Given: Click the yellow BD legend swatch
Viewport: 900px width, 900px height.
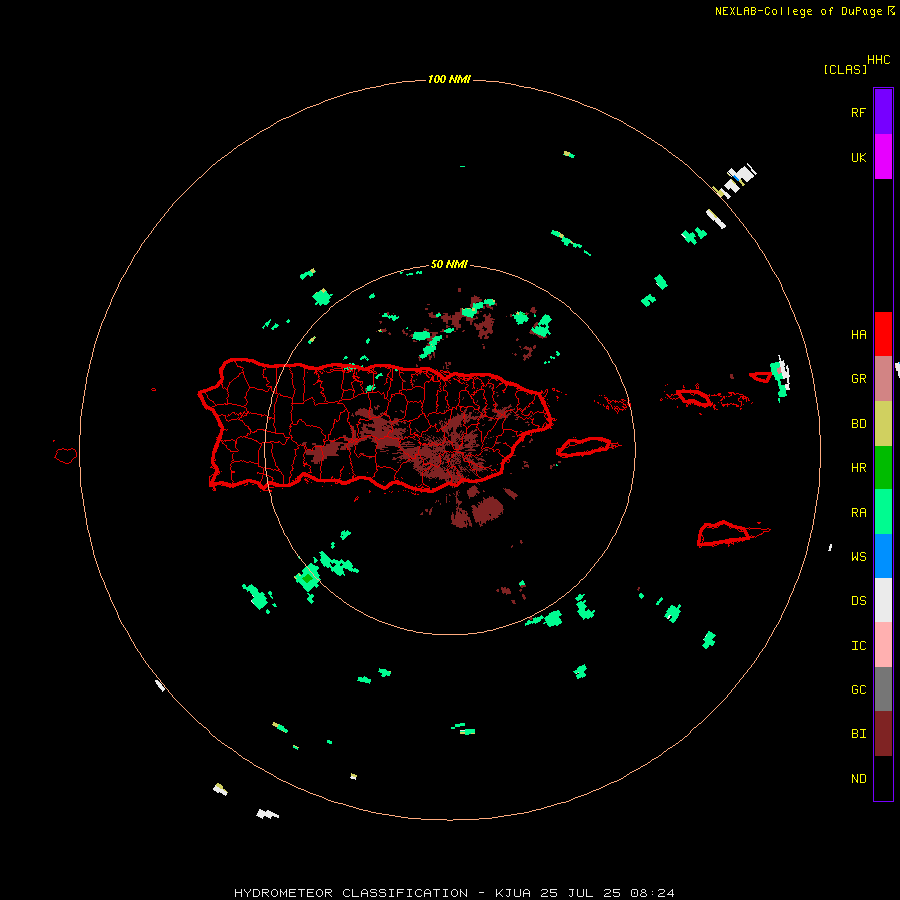Looking at the screenshot, I should click(x=883, y=423).
